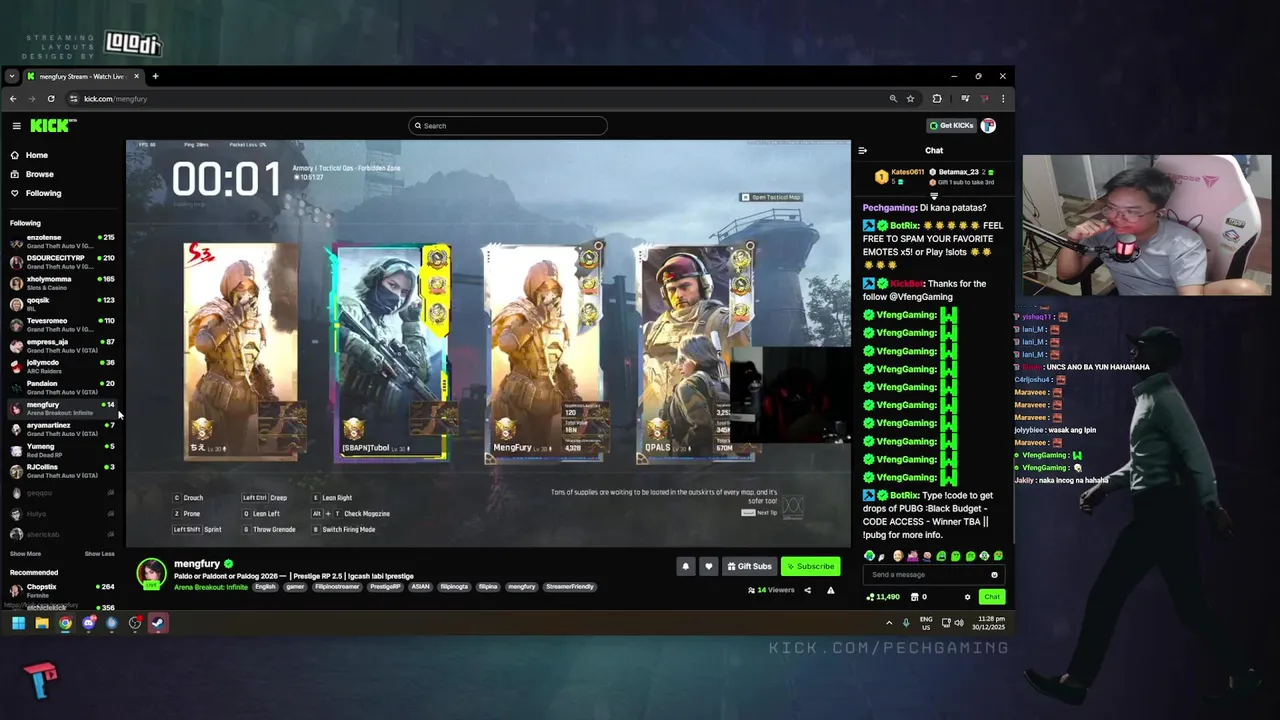Select aryamartinez channel in sidebar
1280x720 pixels.
[x=62, y=429]
